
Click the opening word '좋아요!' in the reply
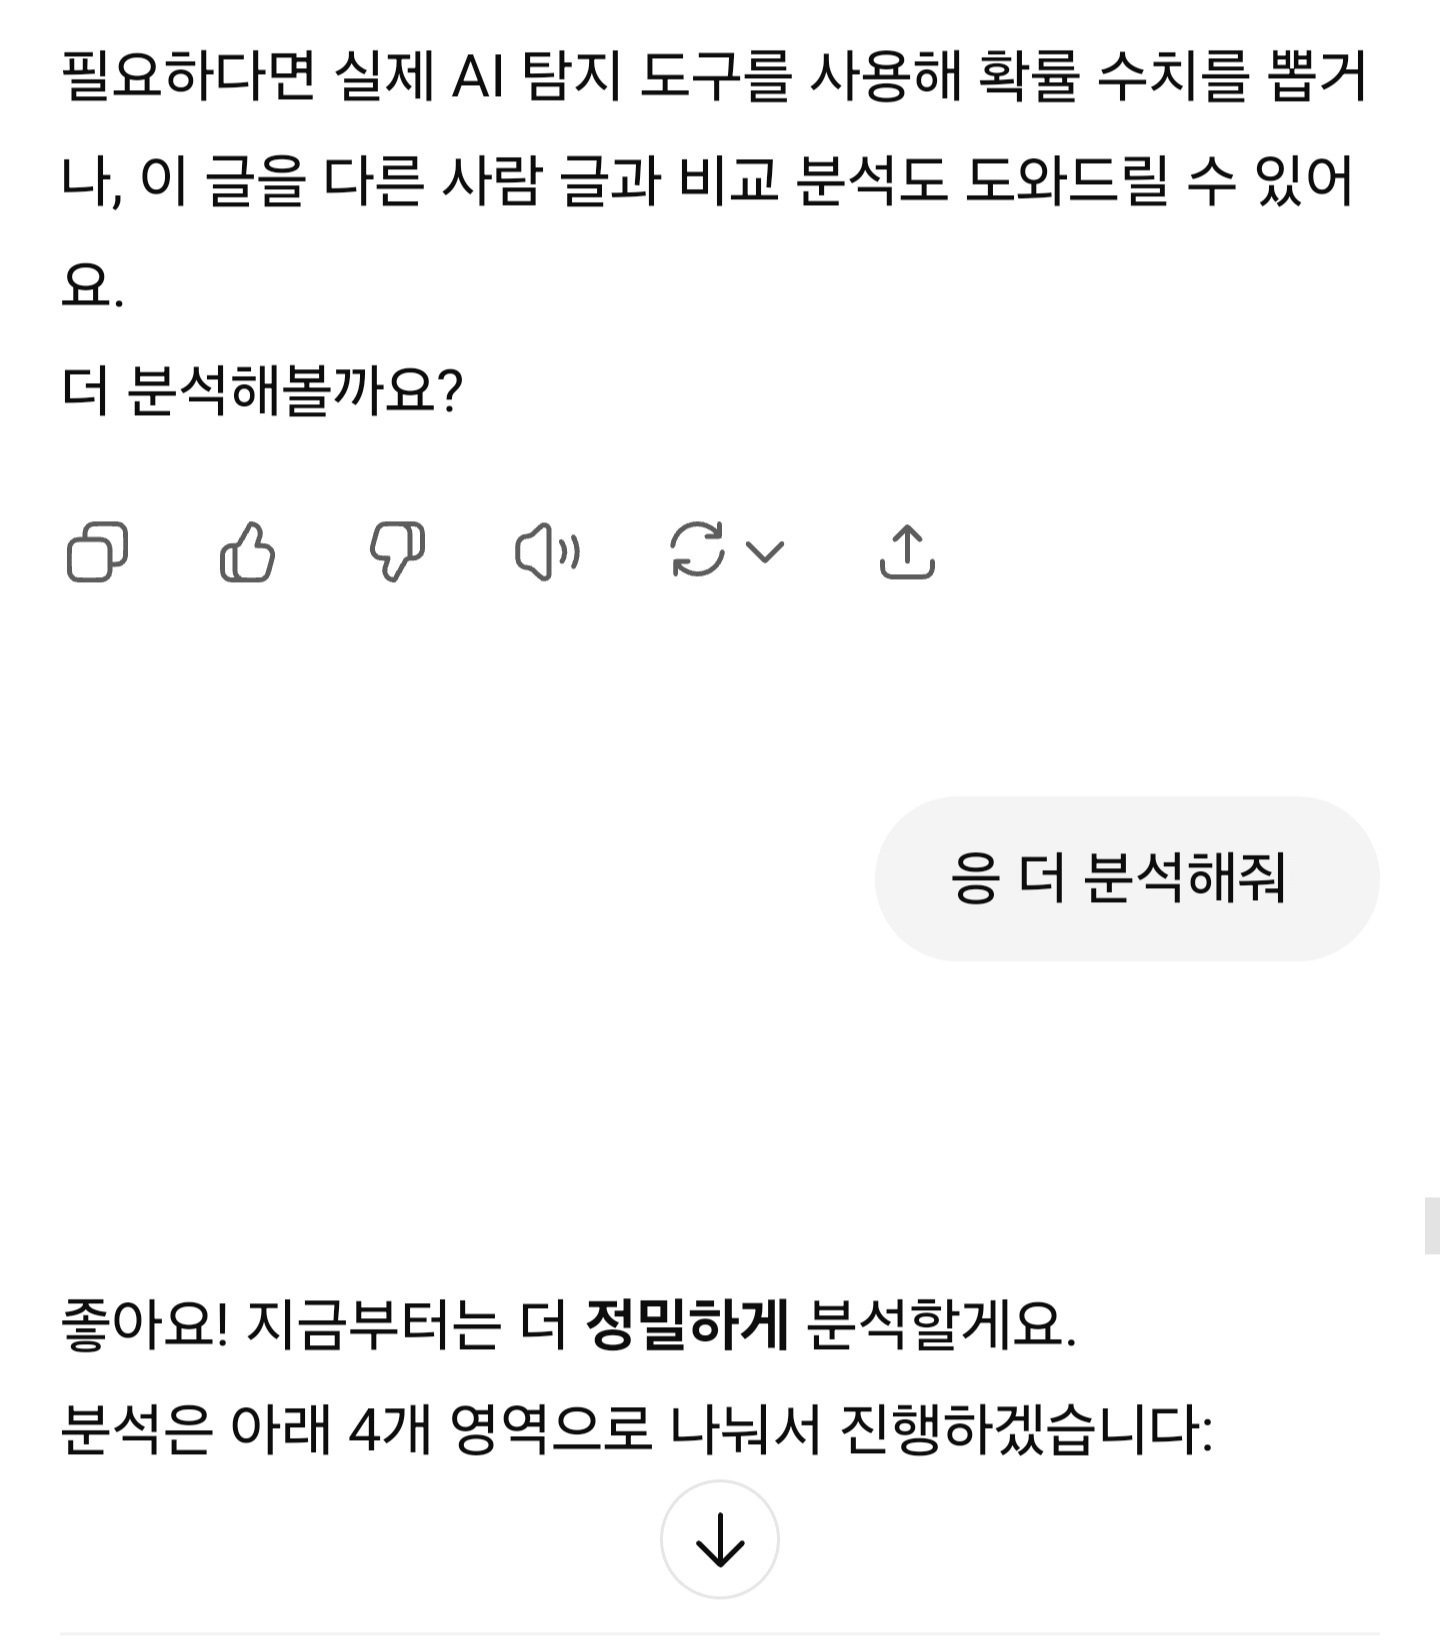pyautogui.click(x=146, y=1326)
